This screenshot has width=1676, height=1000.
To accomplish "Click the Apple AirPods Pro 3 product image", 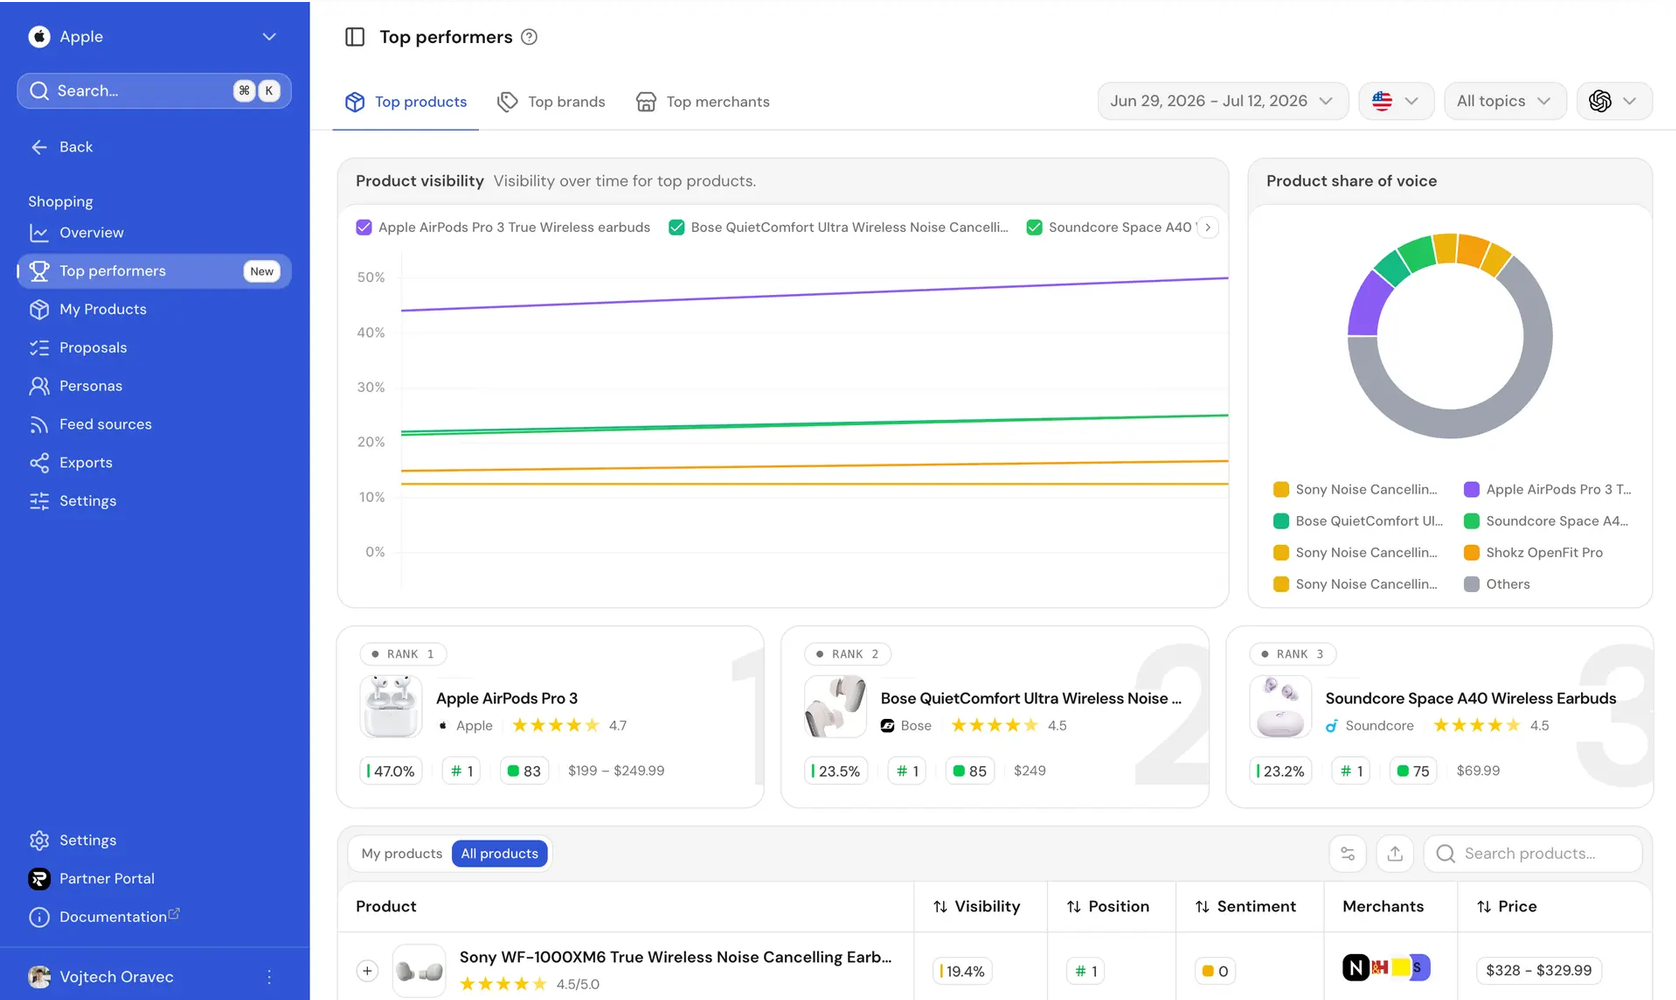I will tap(390, 706).
